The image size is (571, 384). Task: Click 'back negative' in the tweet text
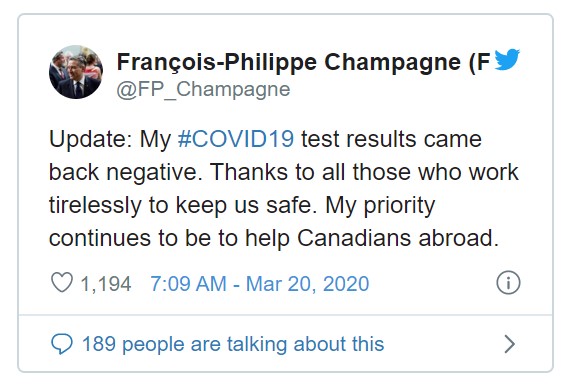(x=125, y=172)
